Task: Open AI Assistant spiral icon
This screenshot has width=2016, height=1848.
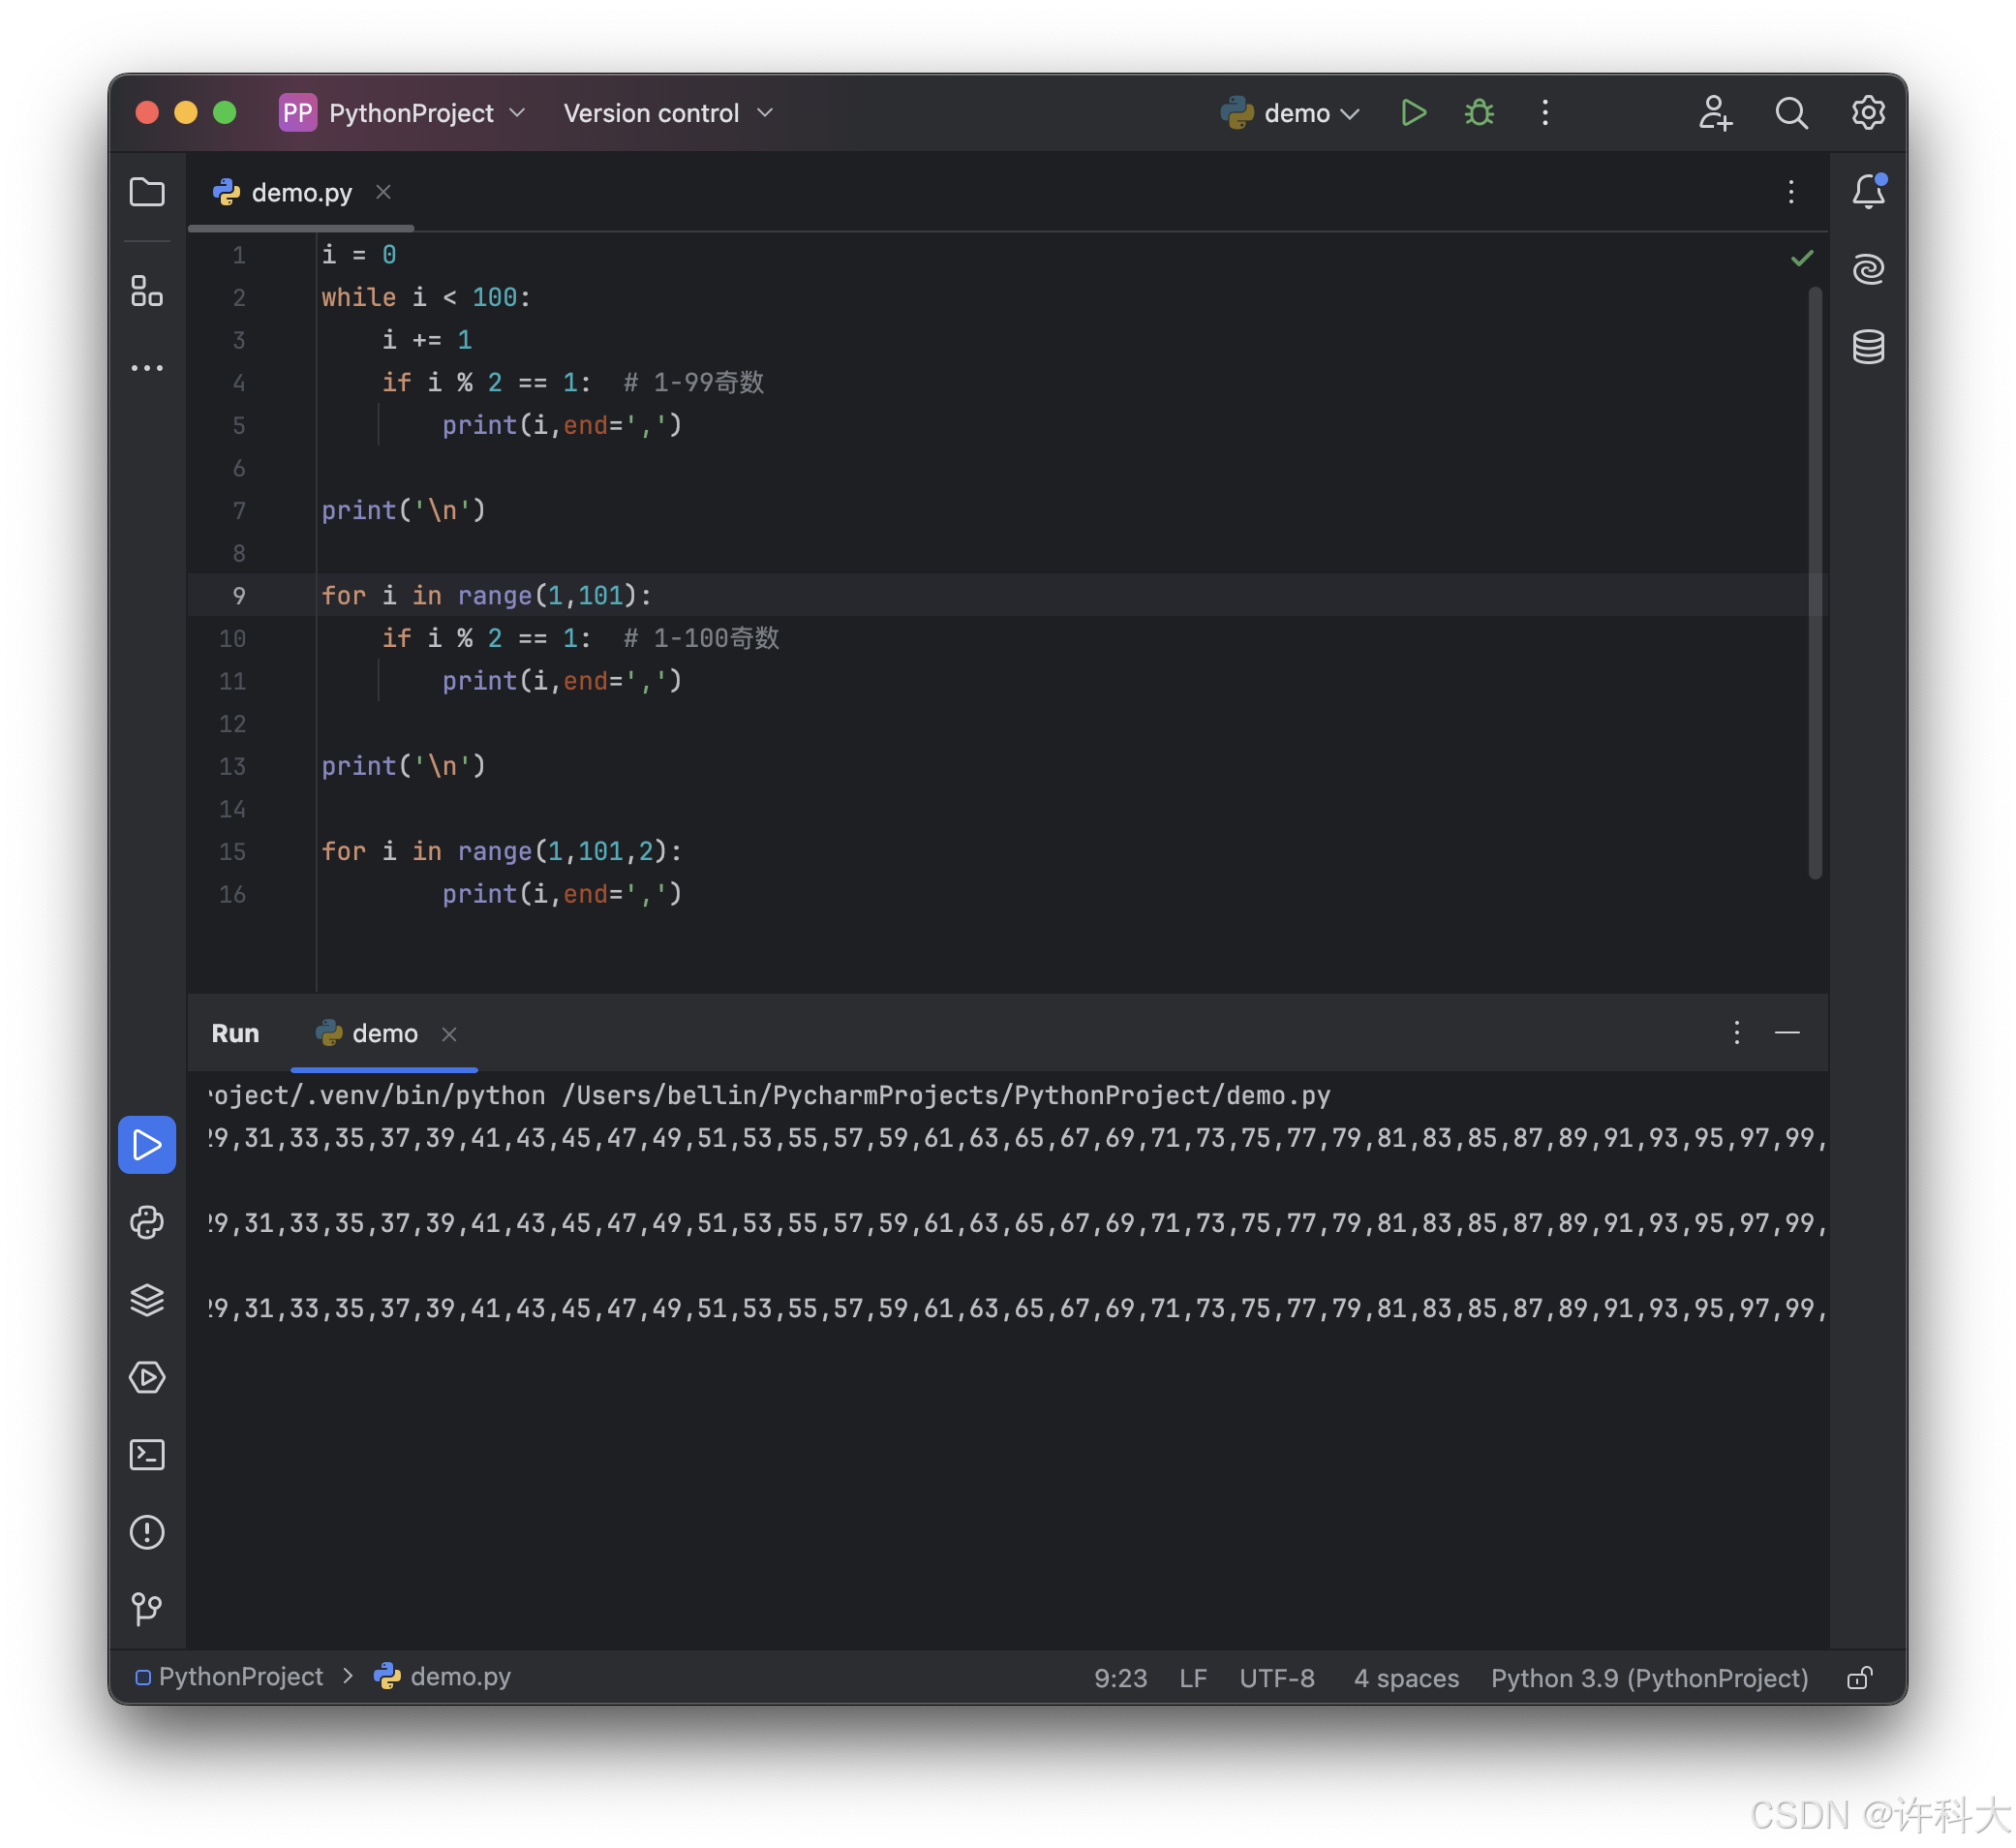Action: 1868,269
